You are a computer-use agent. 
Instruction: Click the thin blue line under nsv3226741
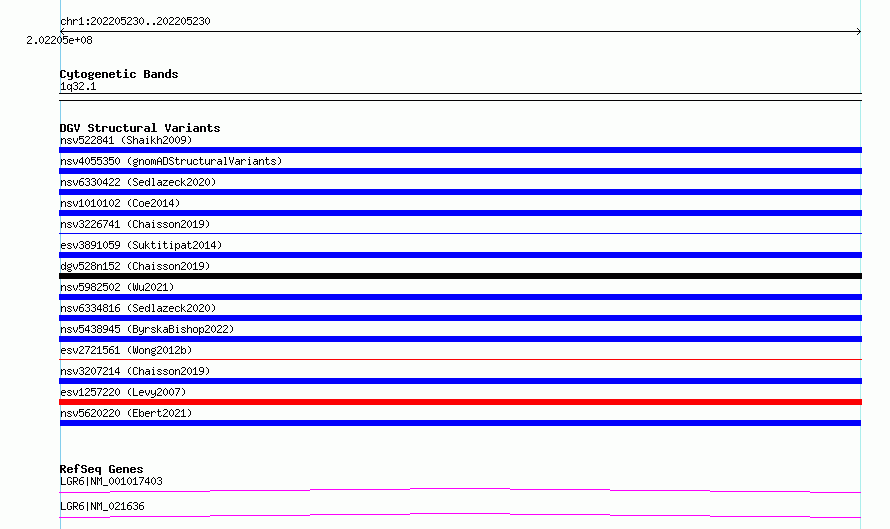pos(460,233)
